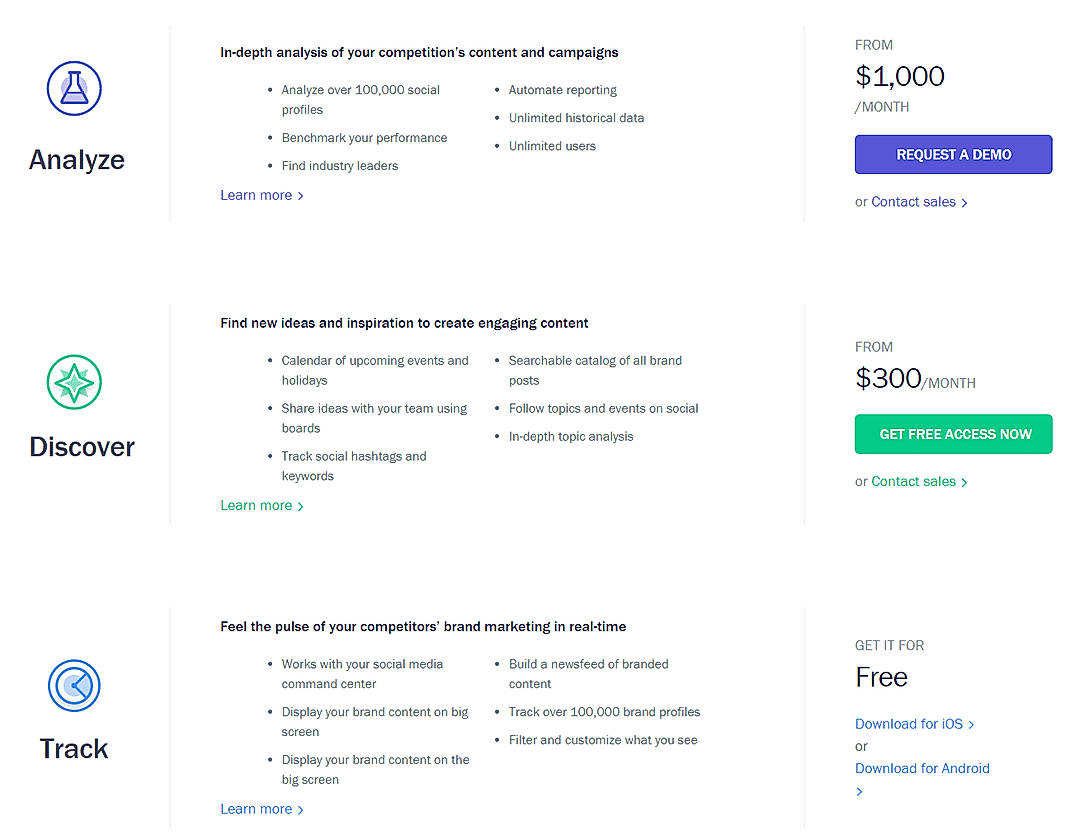Click the Track product heading
The height and width of the screenshot is (836, 1070).
(74, 749)
